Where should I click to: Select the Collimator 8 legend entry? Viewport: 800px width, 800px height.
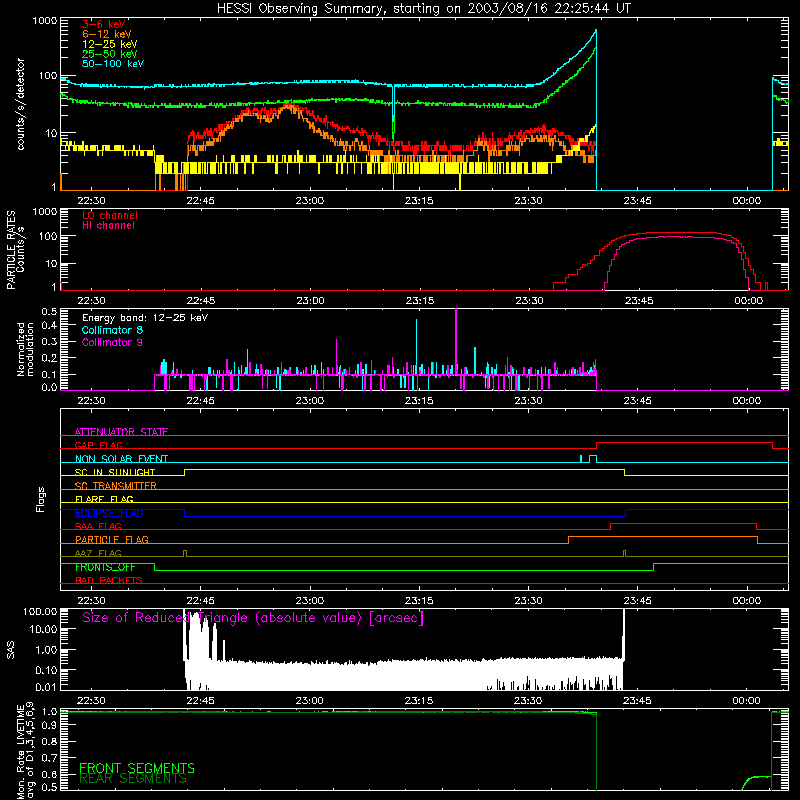tap(112, 330)
